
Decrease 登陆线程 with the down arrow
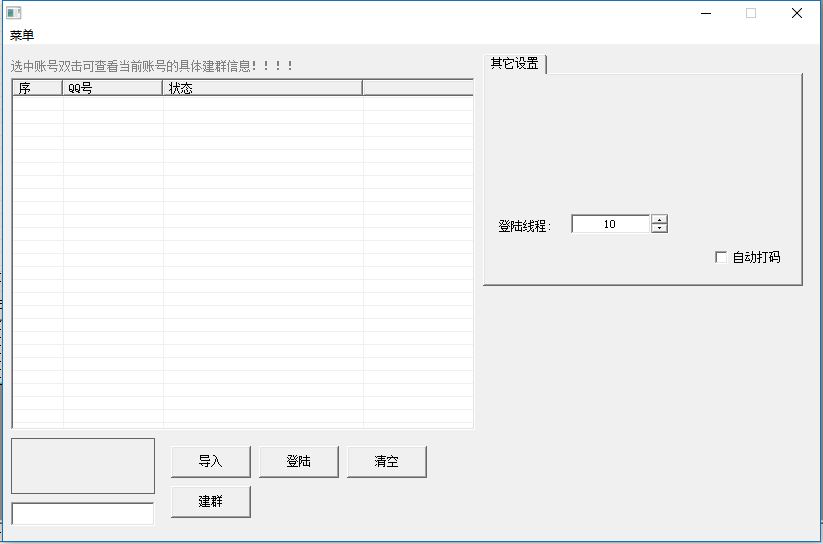[659, 228]
